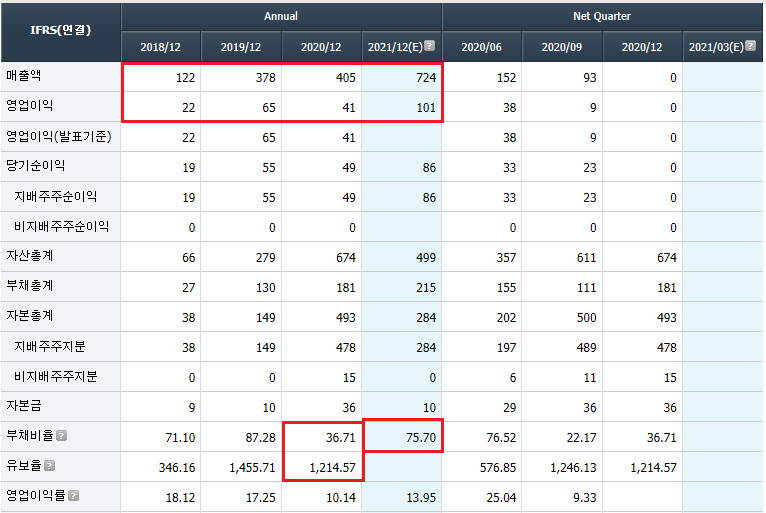Select the 71.10 debt ratio cell

(161, 437)
